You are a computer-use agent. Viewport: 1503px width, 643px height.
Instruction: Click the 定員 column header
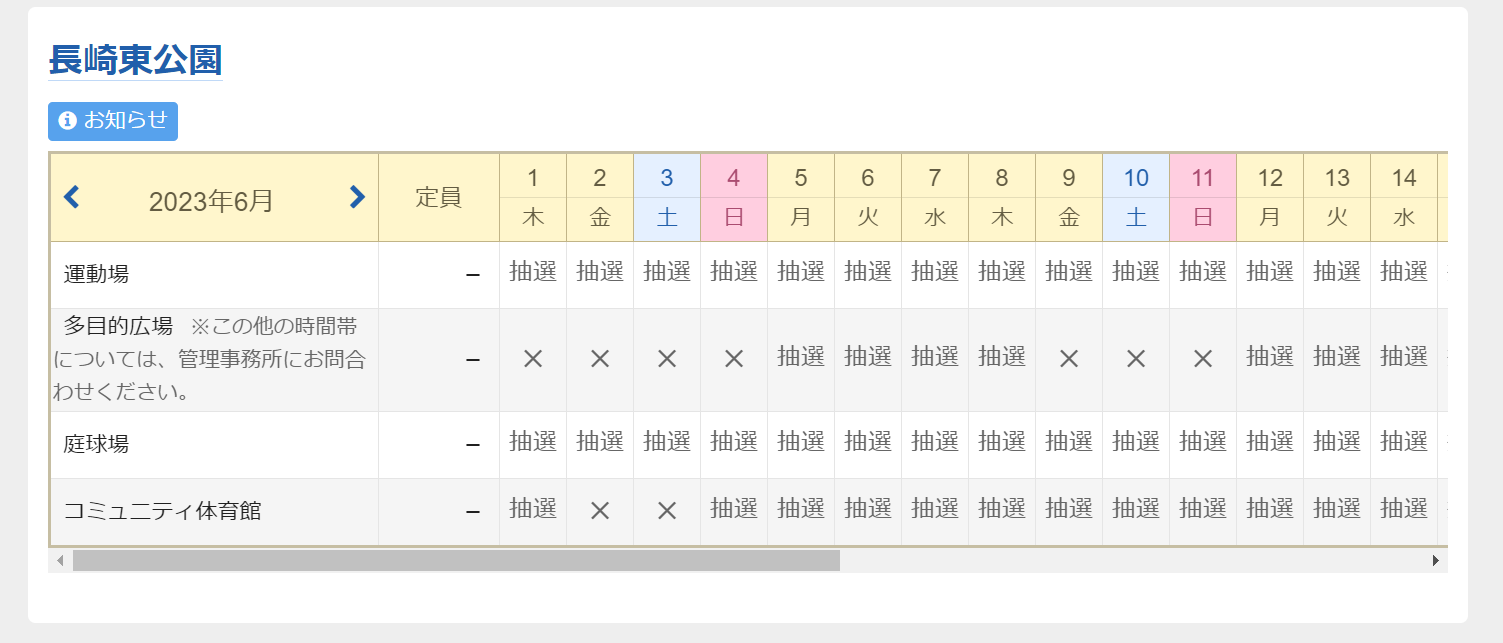[439, 198]
